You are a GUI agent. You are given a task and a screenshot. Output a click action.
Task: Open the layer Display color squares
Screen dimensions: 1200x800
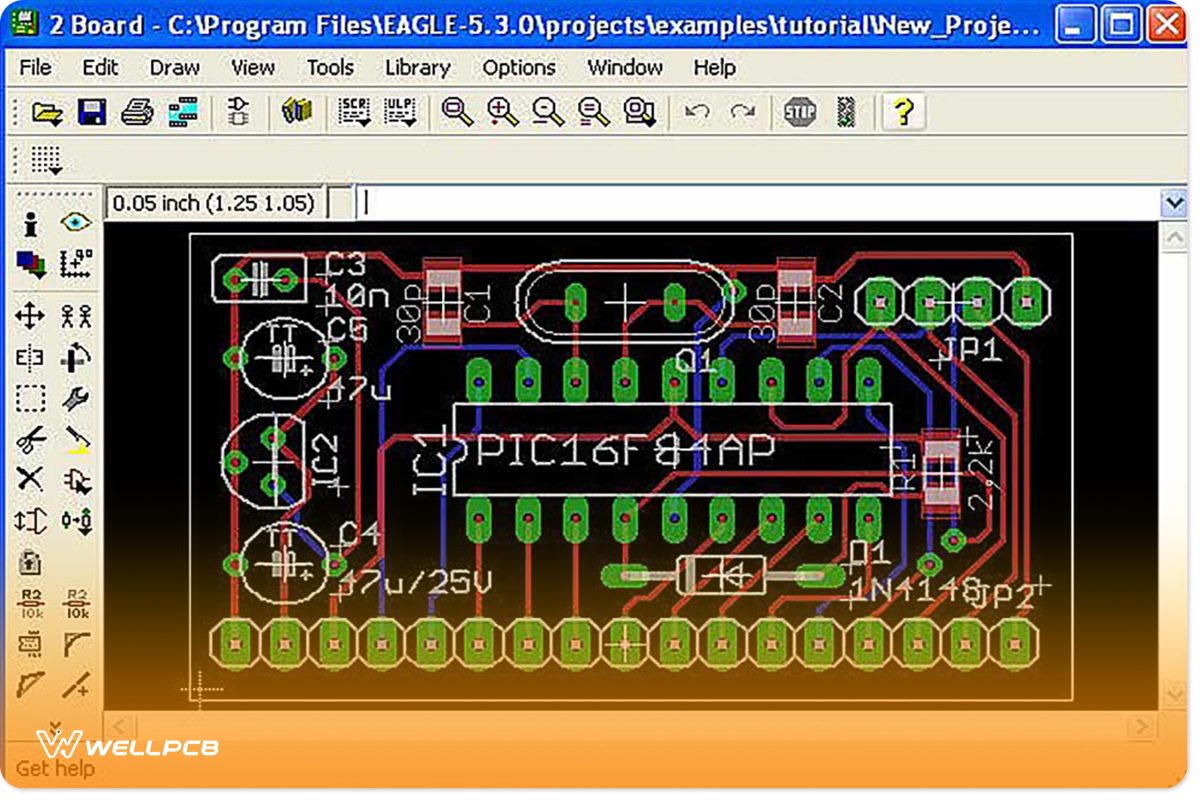coord(30,263)
